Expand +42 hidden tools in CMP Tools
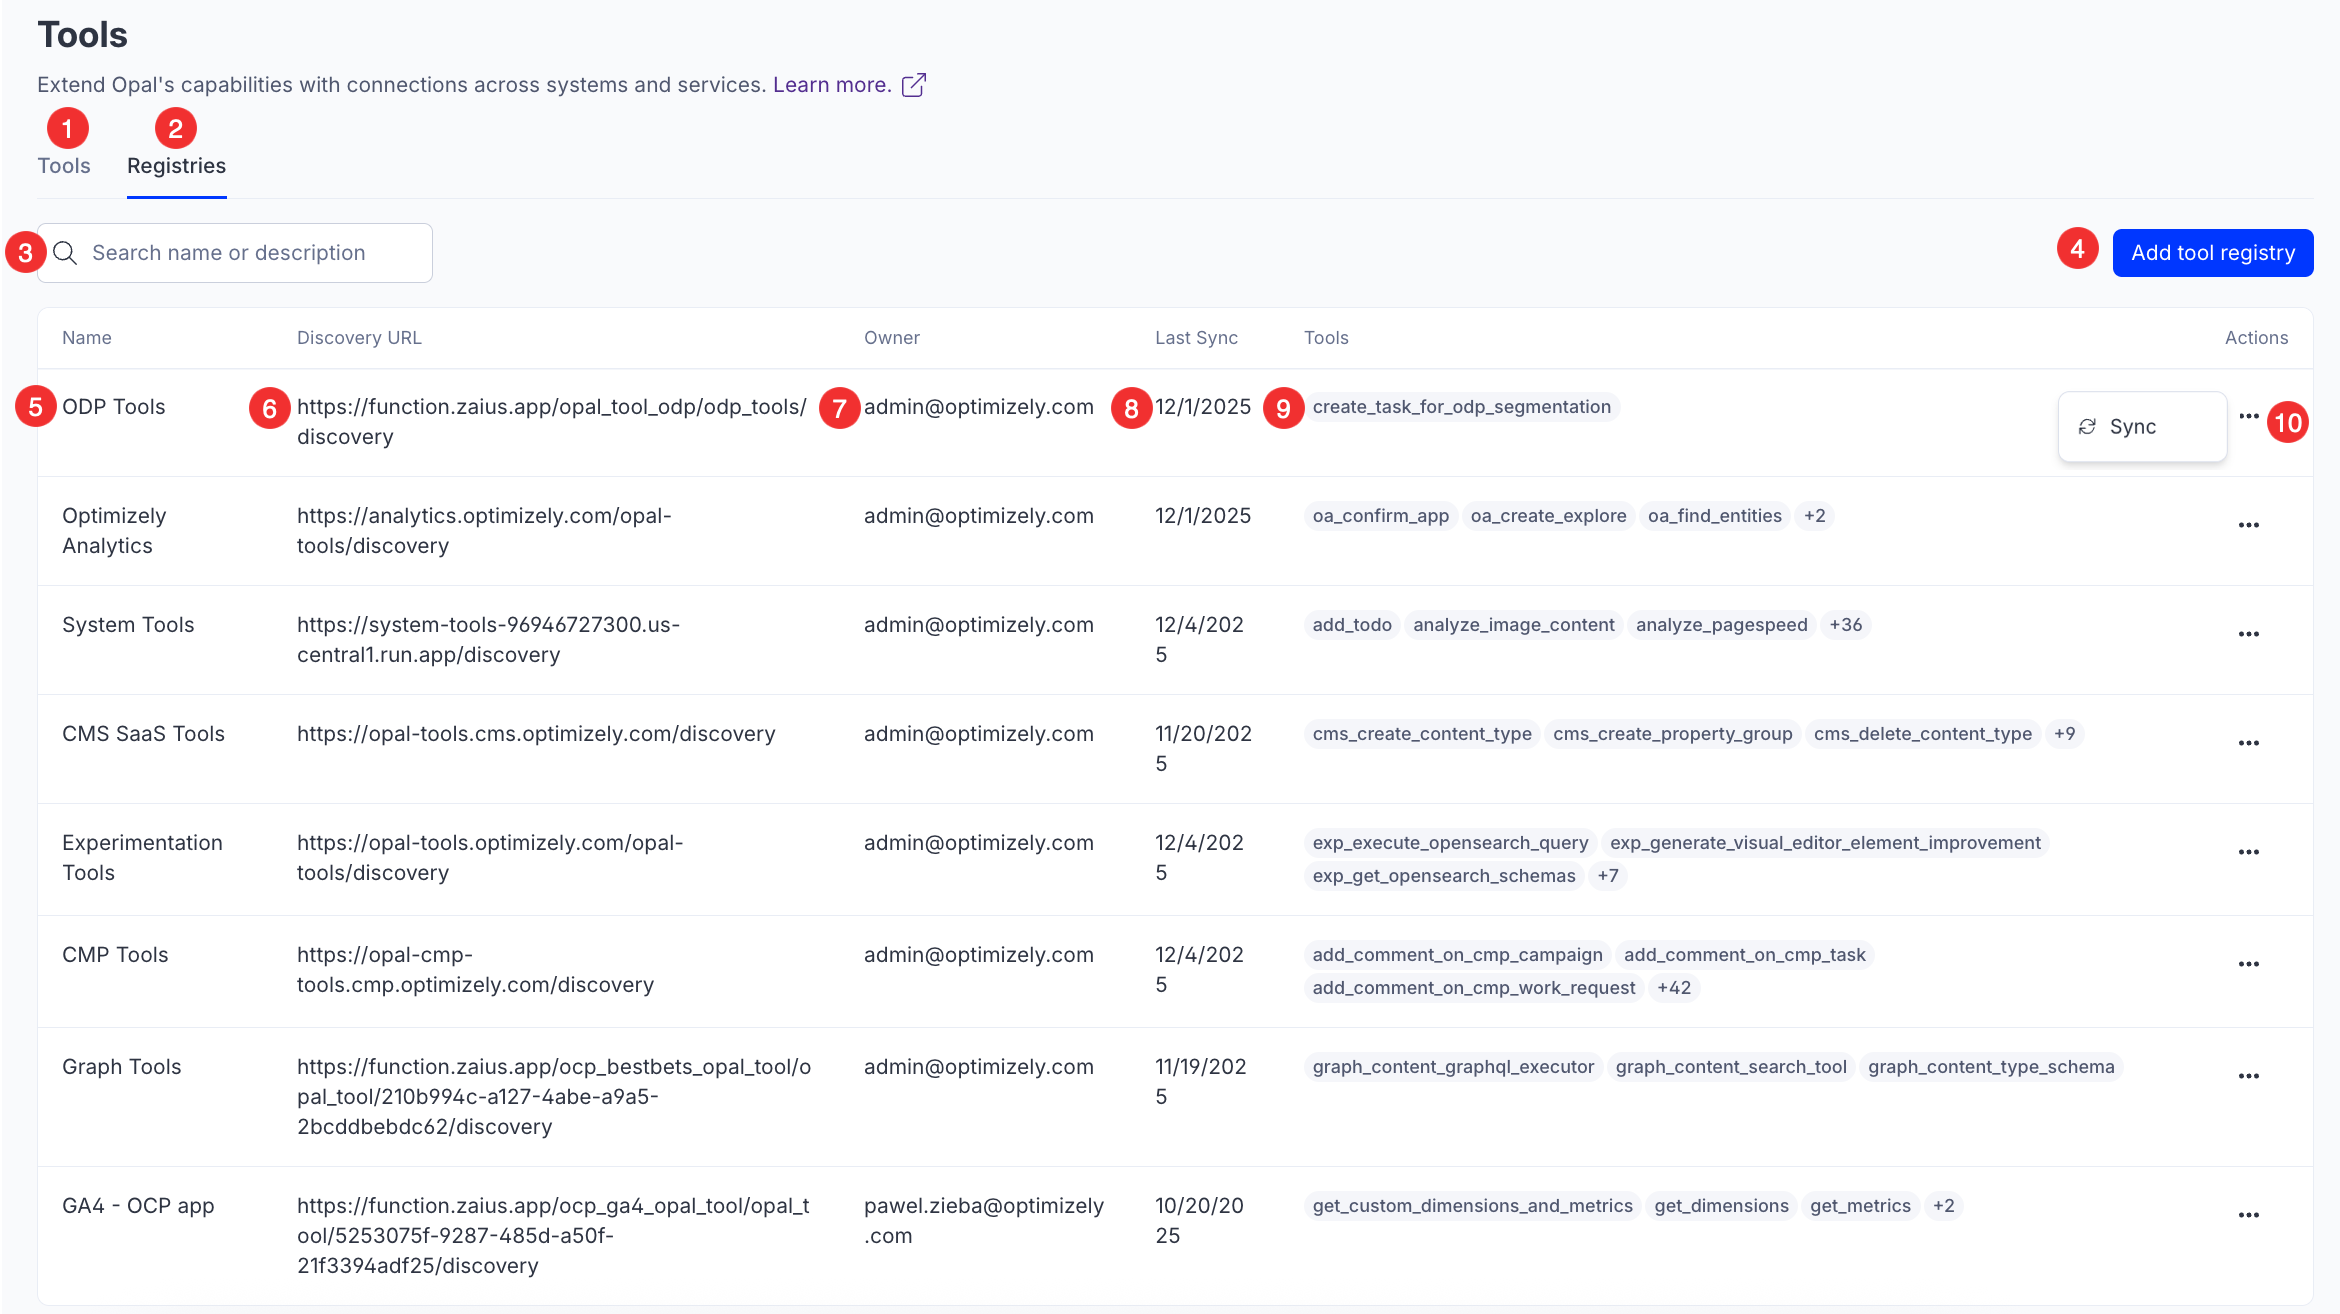 tap(1673, 988)
